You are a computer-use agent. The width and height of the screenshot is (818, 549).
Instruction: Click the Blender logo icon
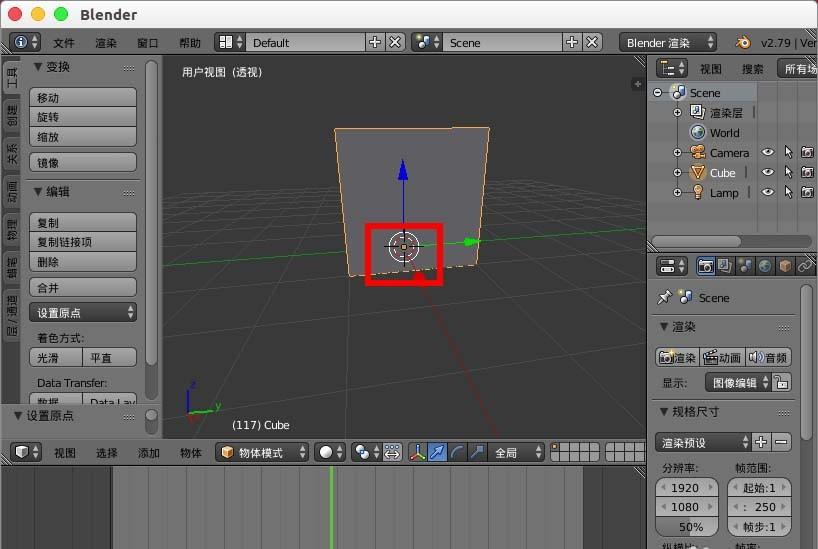coord(742,42)
